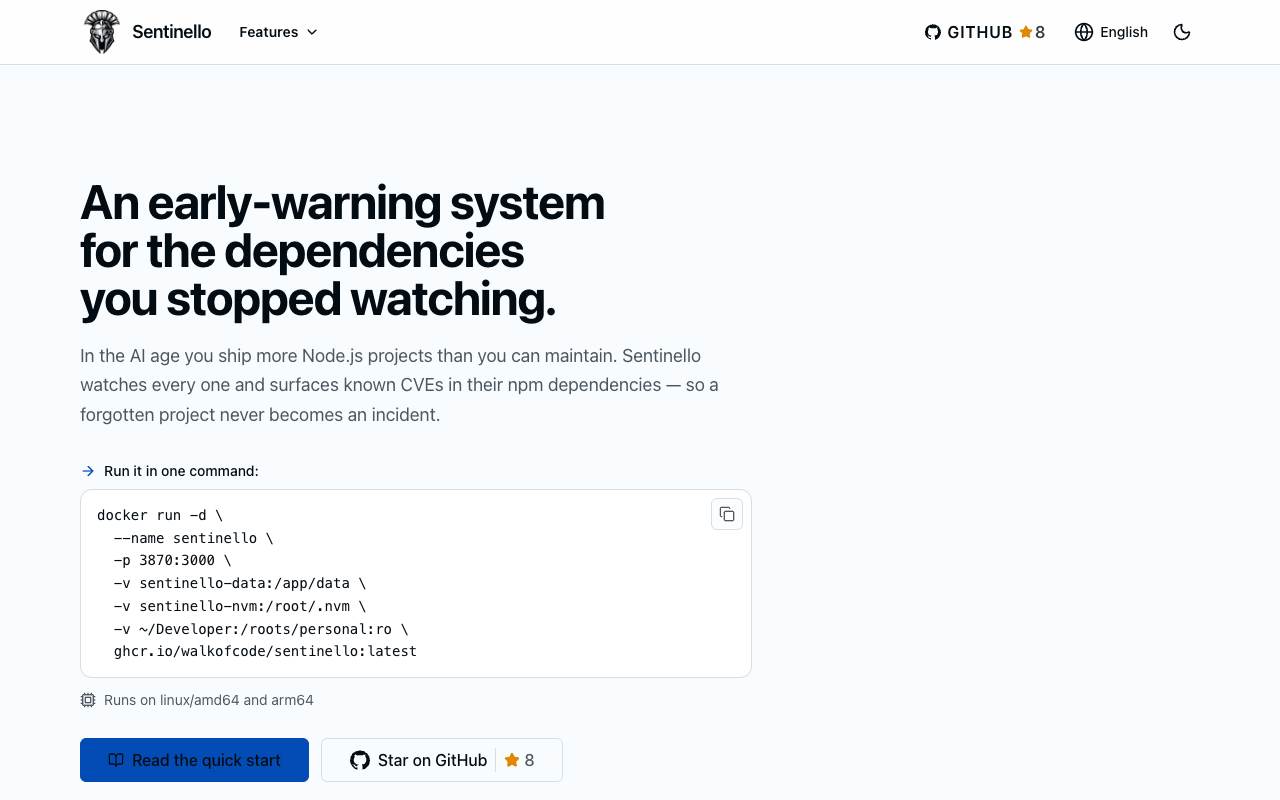Click the GitHub octocat icon in header
The width and height of the screenshot is (1280, 800).
pyautogui.click(x=933, y=32)
